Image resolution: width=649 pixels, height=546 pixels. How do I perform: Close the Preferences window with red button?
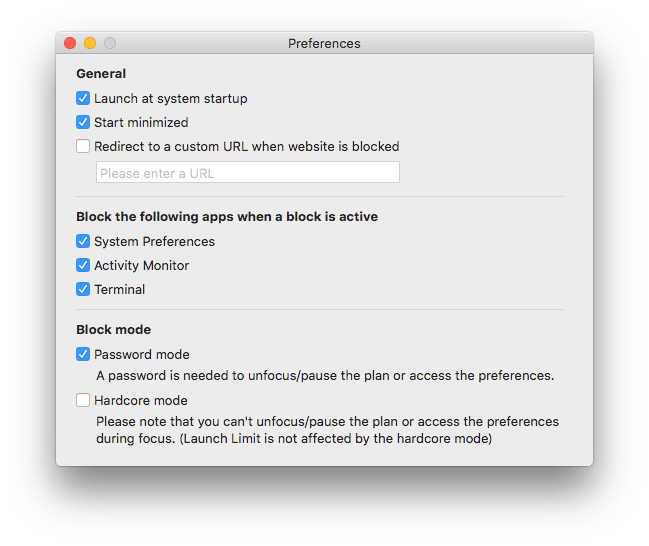(x=70, y=43)
